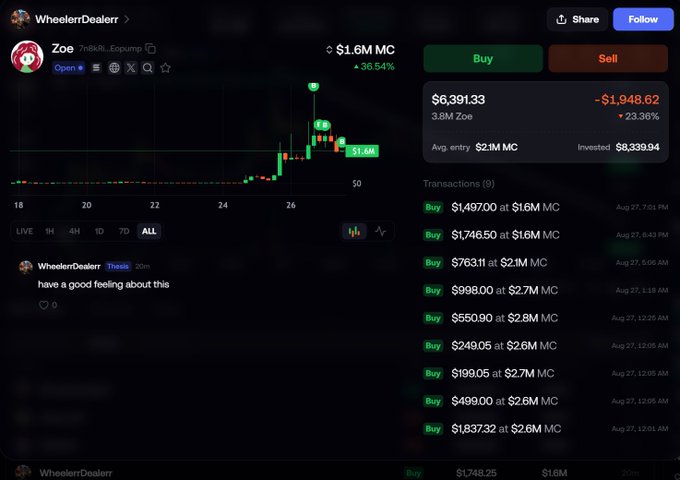The width and height of the screenshot is (680, 480).
Task: Select the 1H chart range
Action: pos(49,231)
